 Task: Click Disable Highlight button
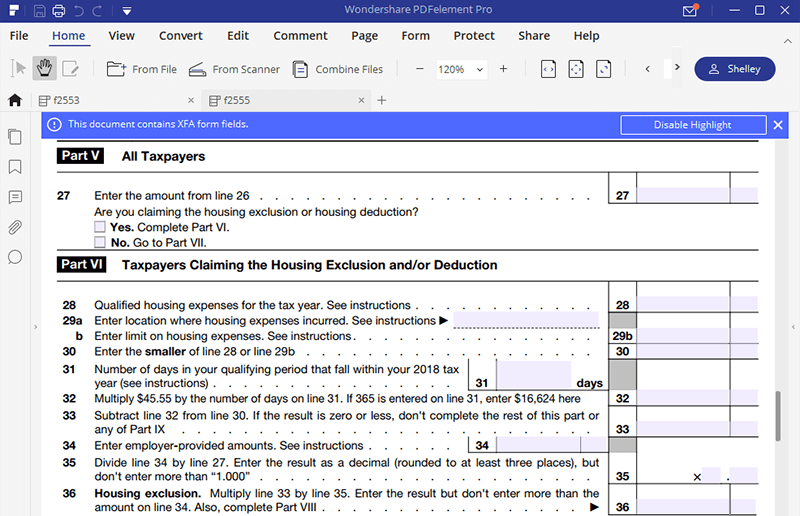[693, 125]
